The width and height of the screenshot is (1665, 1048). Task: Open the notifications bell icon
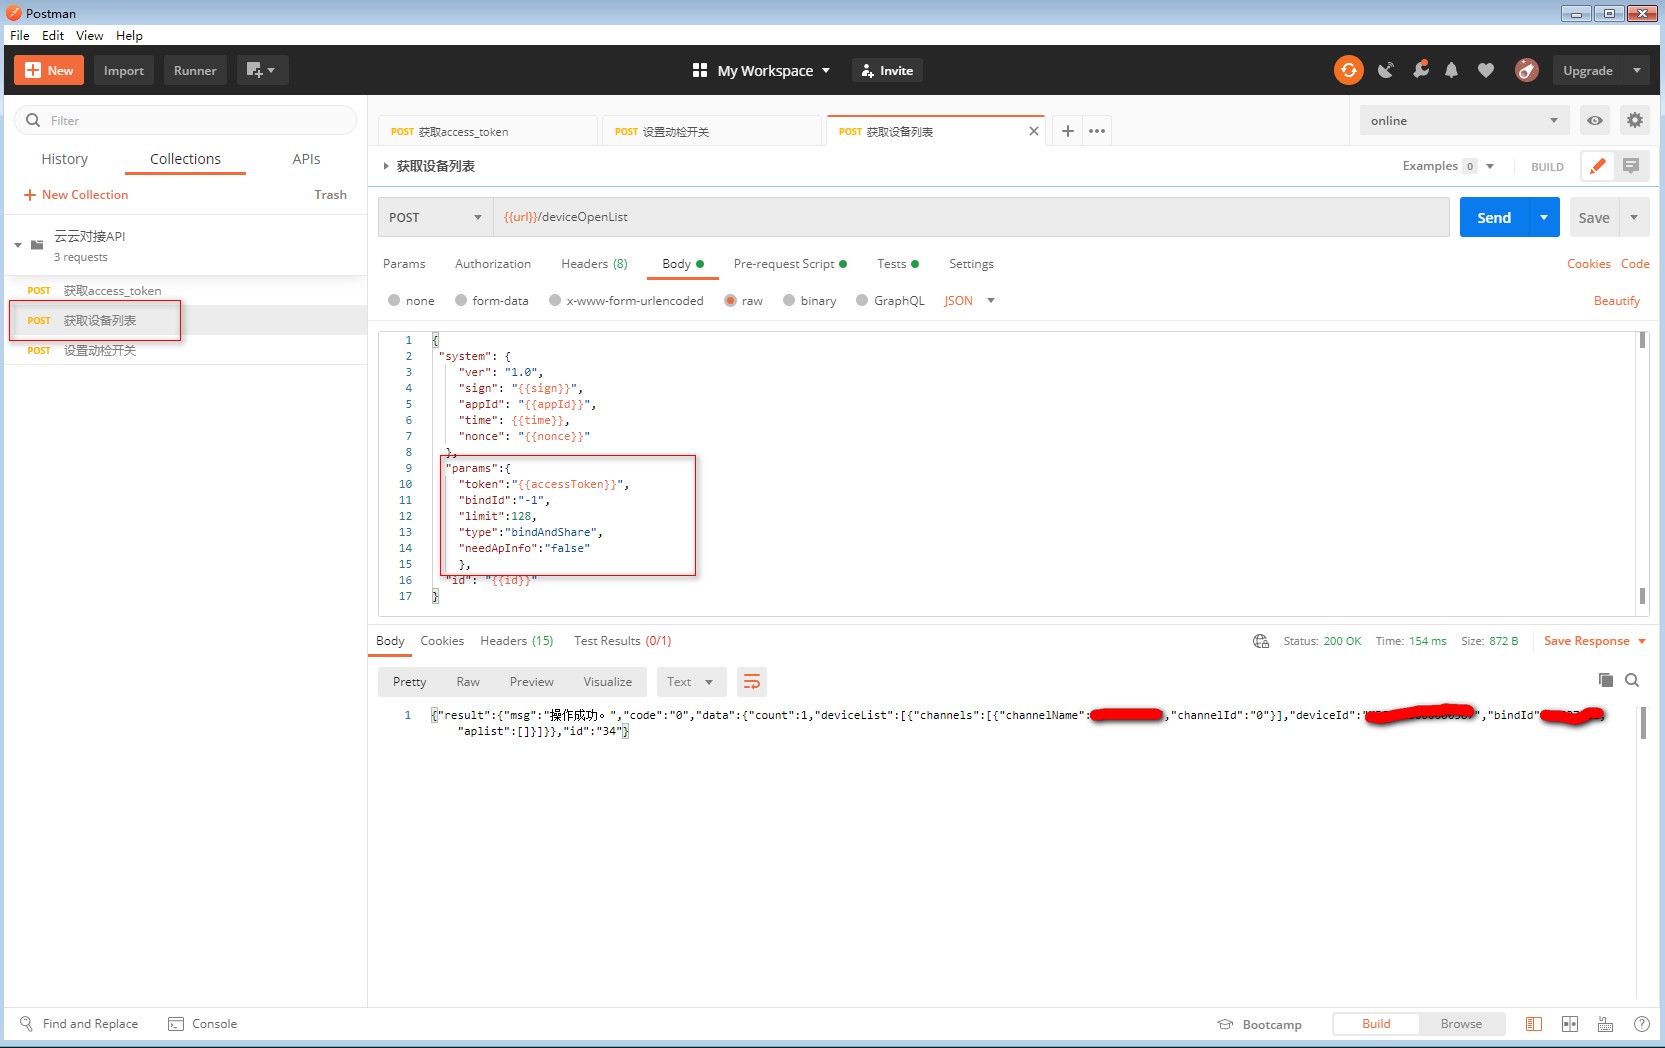point(1451,70)
